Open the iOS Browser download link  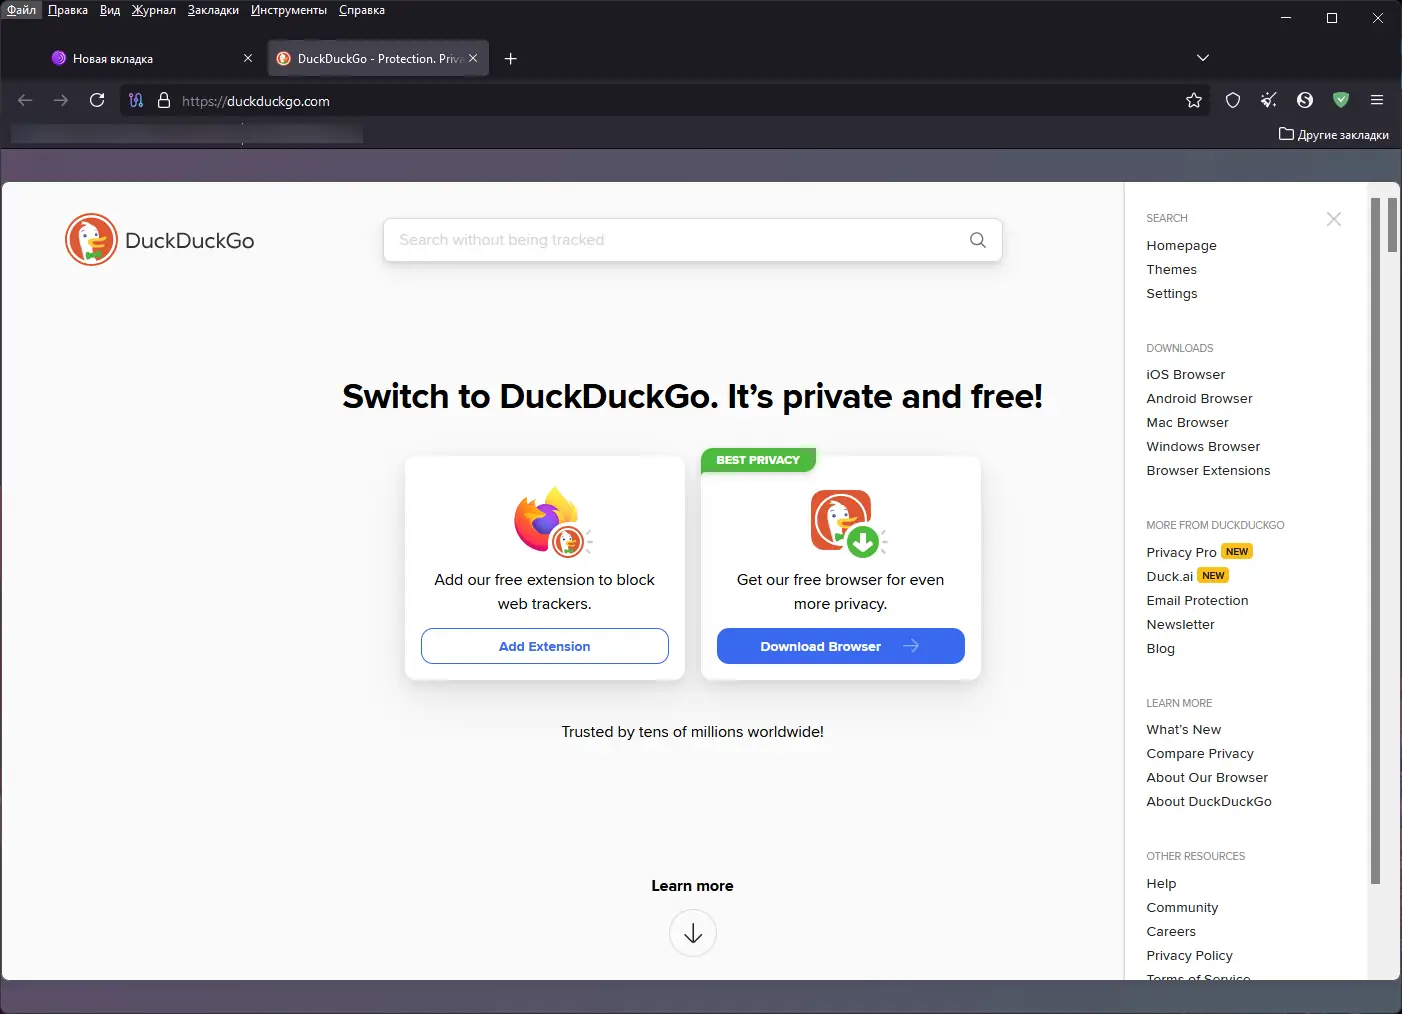[x=1185, y=374]
